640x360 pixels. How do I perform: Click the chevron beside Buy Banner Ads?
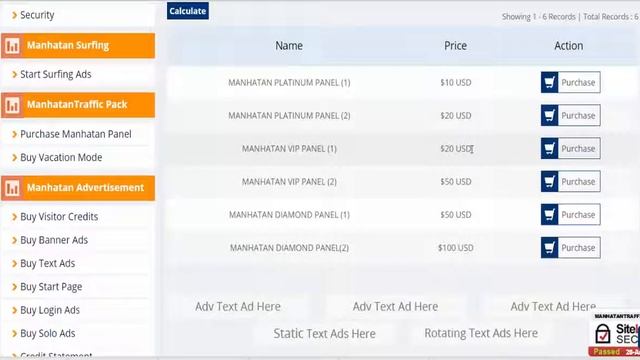tap(14, 240)
